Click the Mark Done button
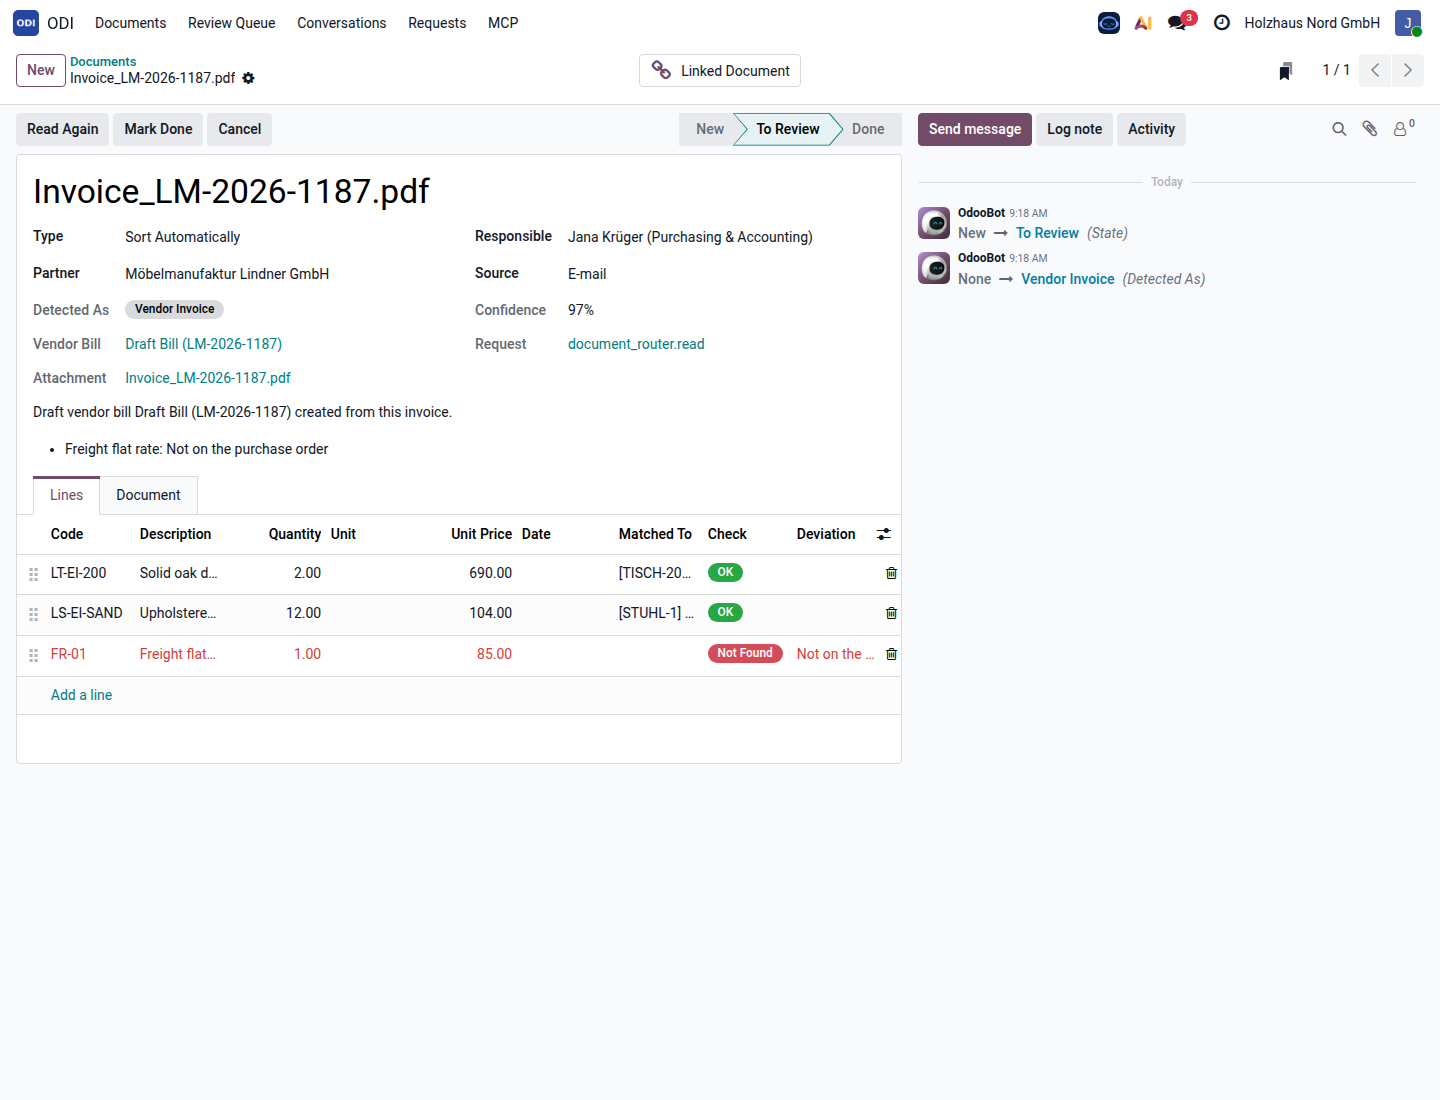Viewport: 1440px width, 1100px height. click(x=158, y=129)
